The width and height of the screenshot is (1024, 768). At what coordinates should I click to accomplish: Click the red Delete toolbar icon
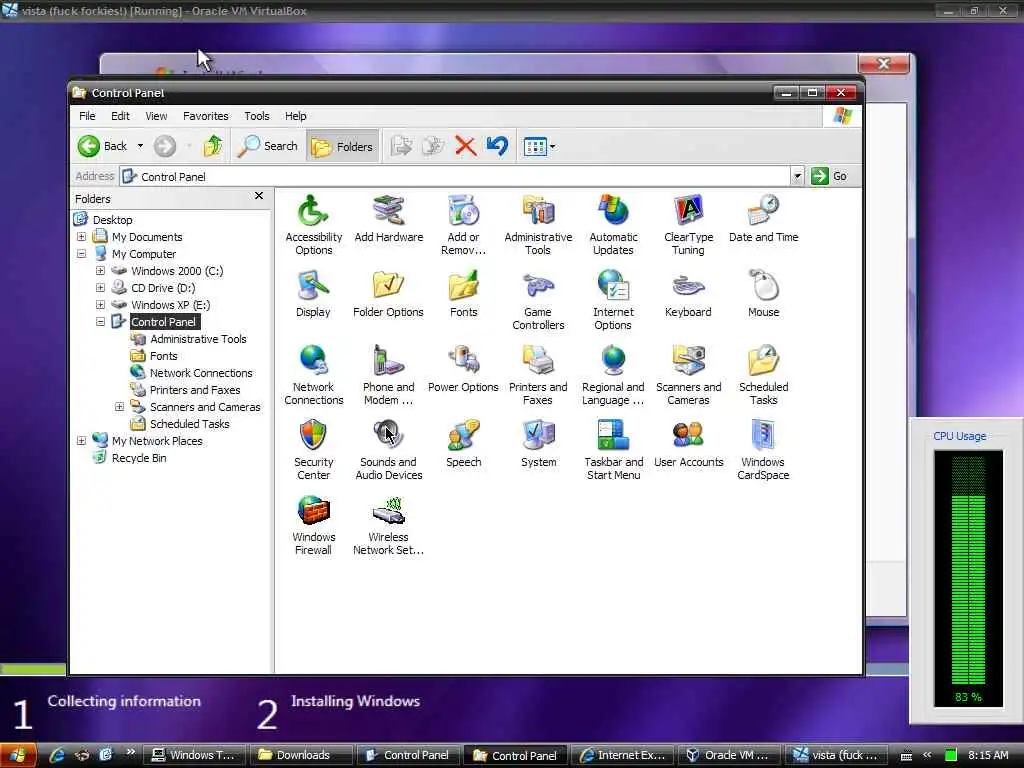click(x=465, y=146)
